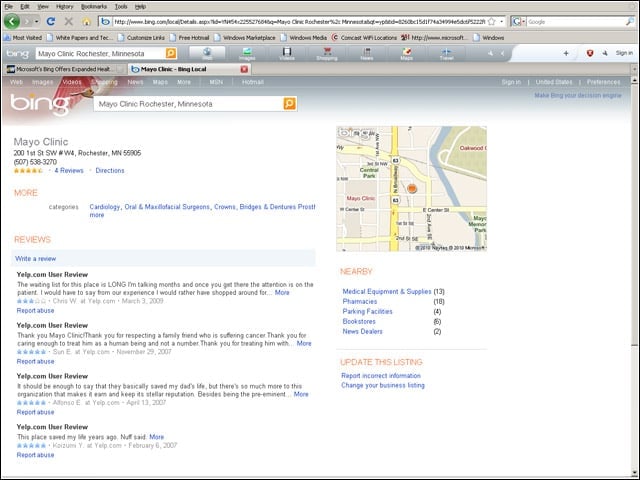Open the More link in Bing header navigation
Image resolution: width=640 pixels, height=480 pixels.
[184, 82]
